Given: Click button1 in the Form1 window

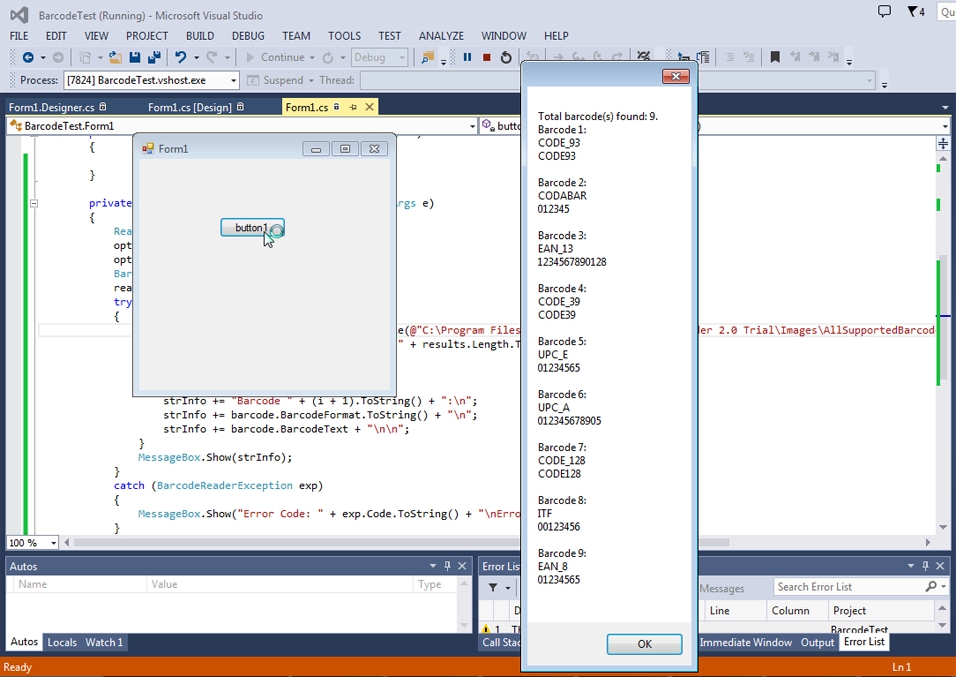Looking at the screenshot, I should coord(252,227).
